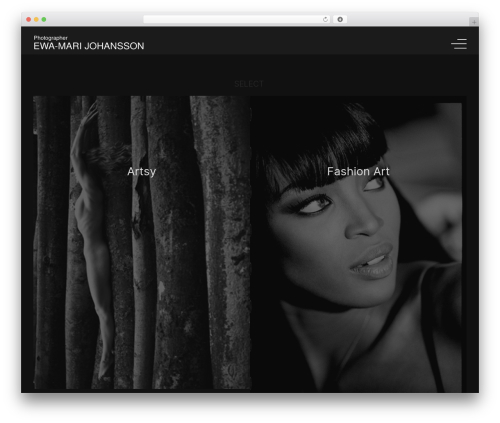Image resolution: width=500 pixels, height=423 pixels.
Task: Maximize the window with the green button
Action: (x=44, y=19)
